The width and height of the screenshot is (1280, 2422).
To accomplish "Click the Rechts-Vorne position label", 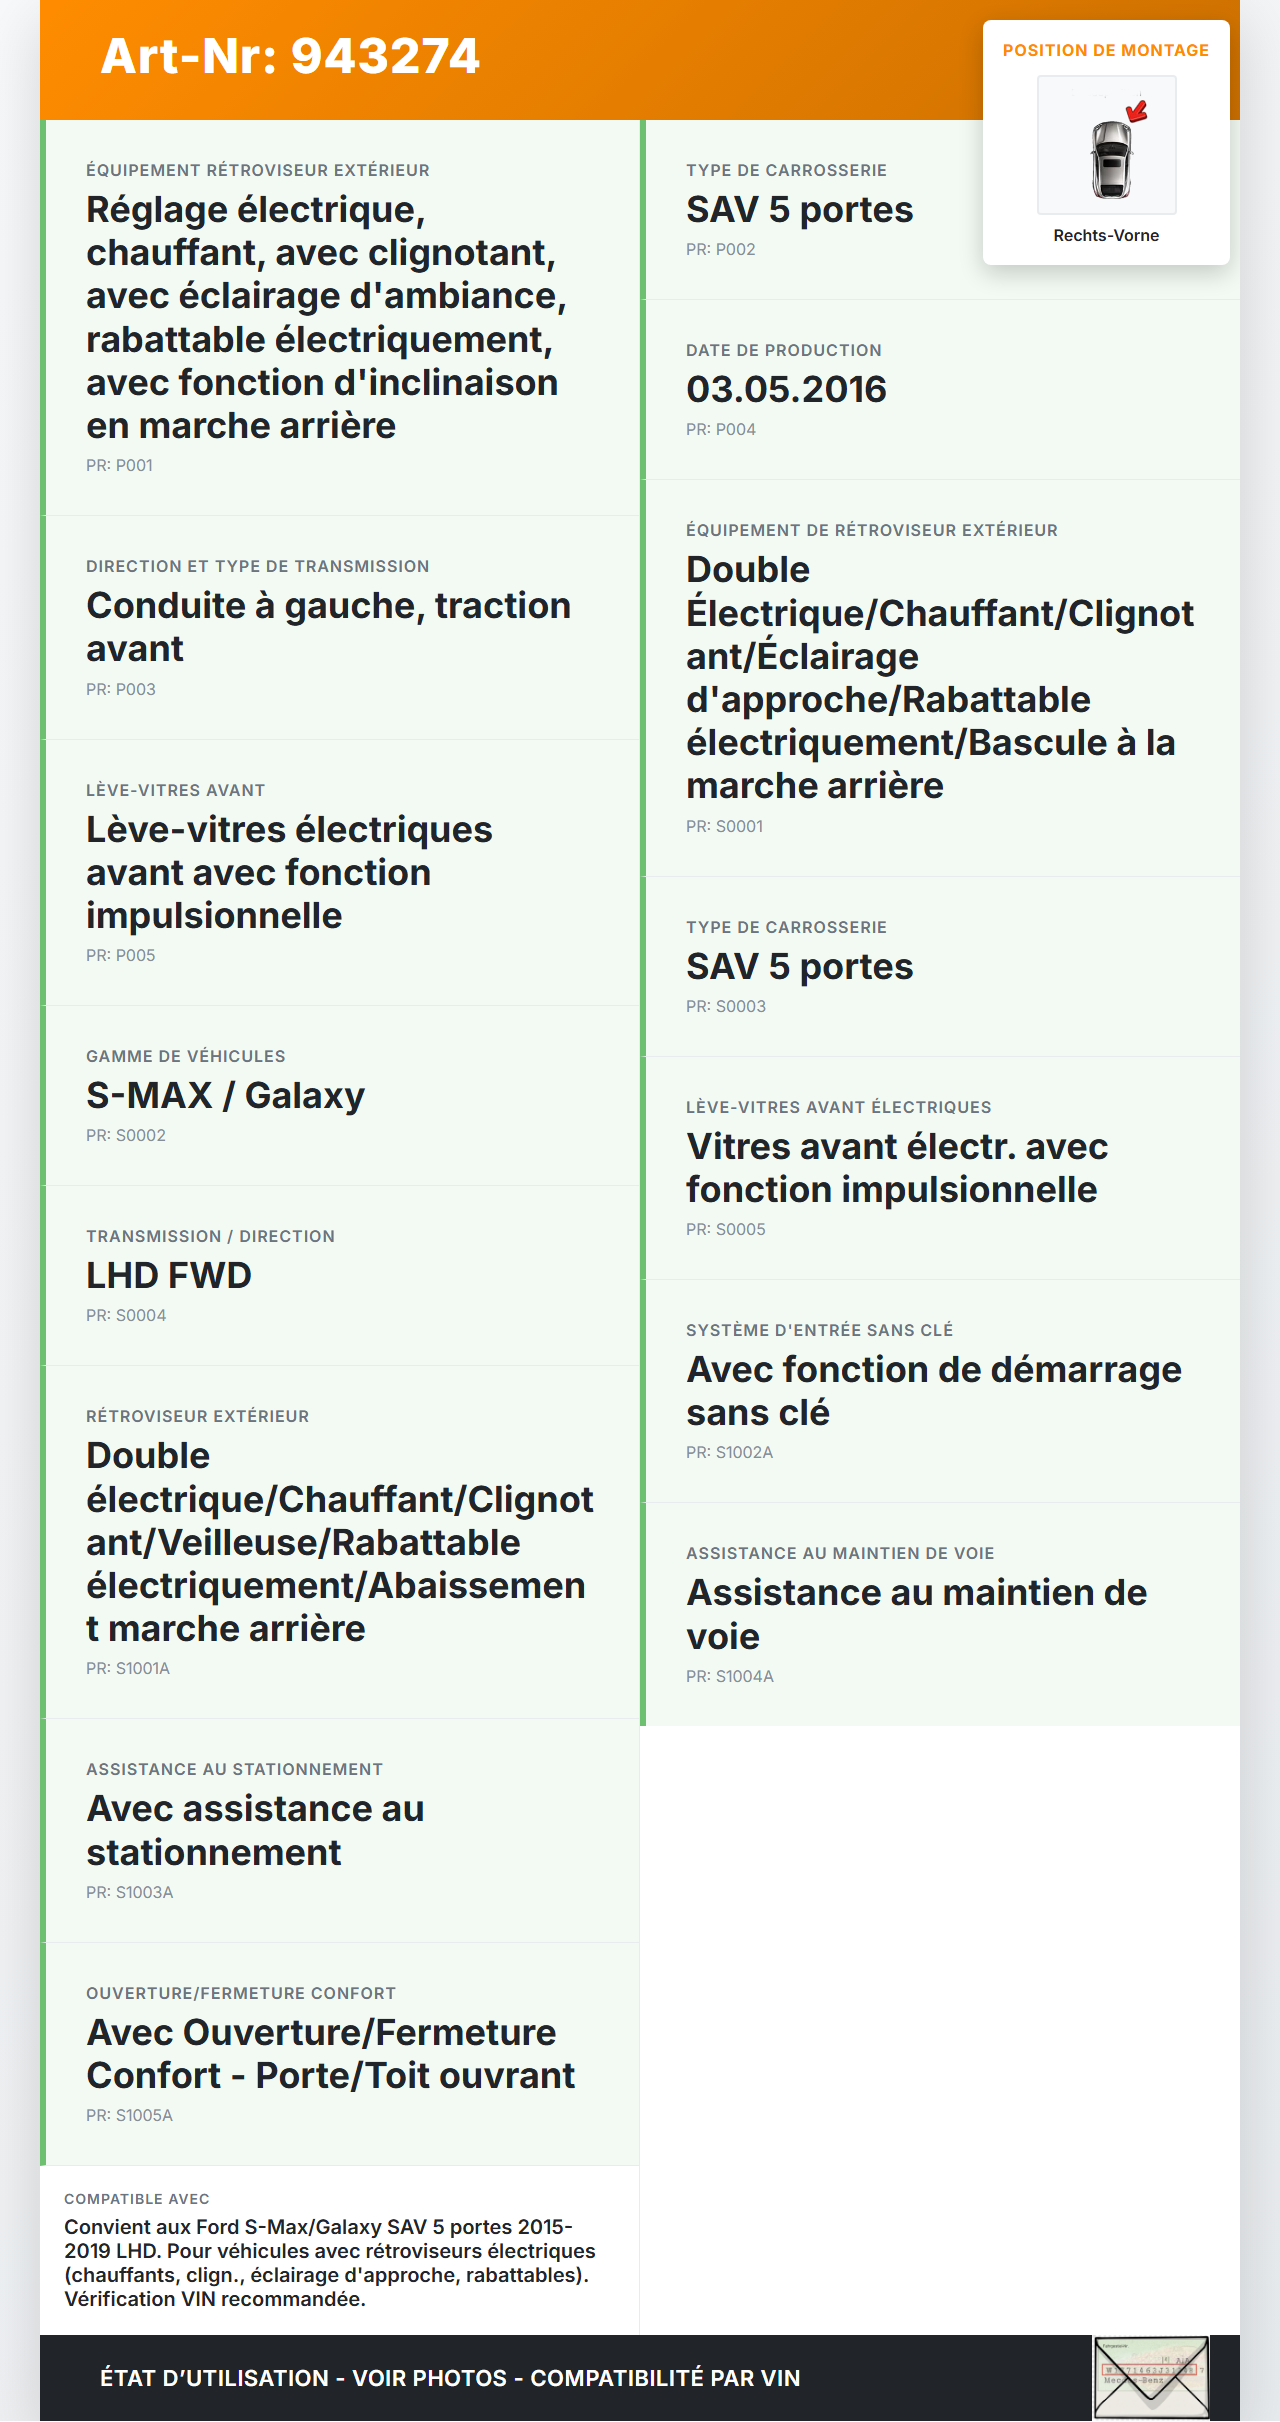I will pos(1106,235).
